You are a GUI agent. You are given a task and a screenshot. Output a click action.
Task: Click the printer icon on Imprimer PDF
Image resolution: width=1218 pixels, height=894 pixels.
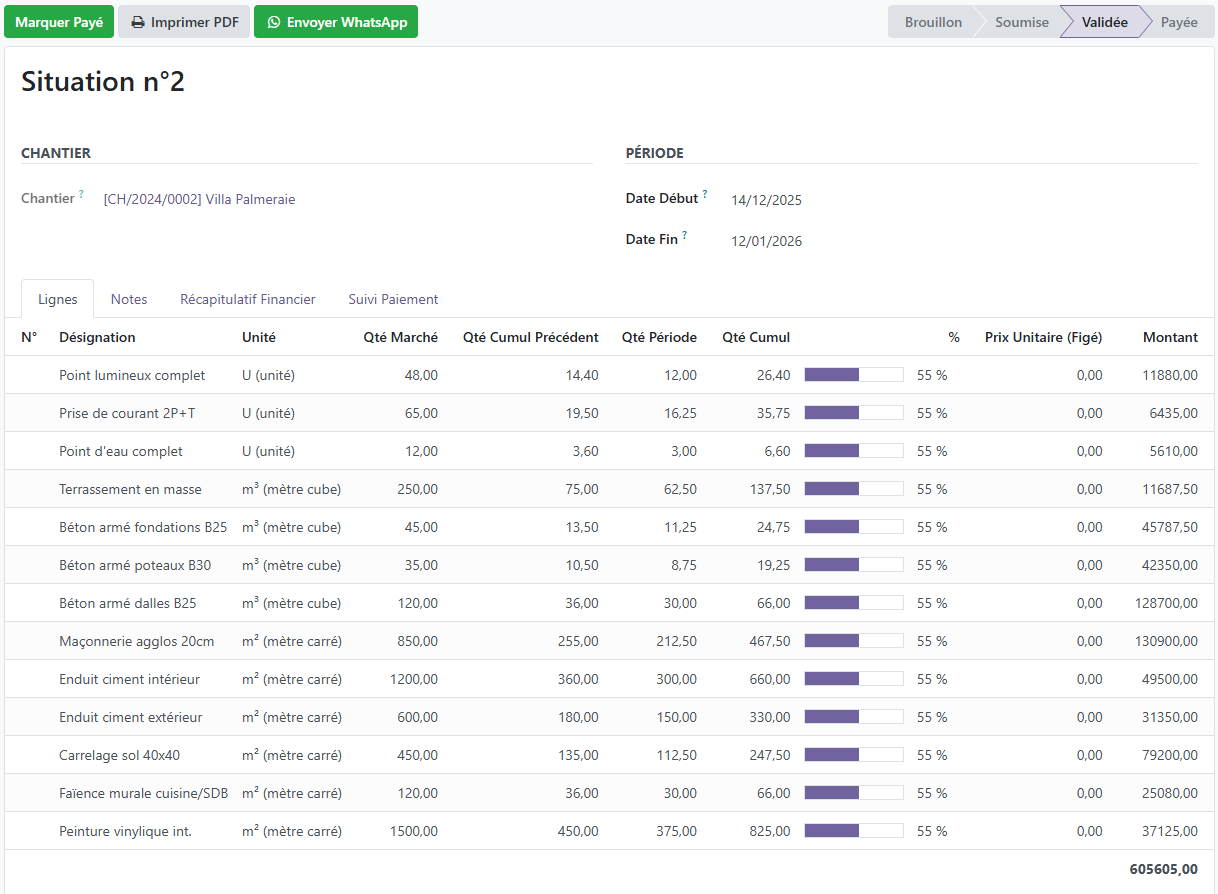(138, 22)
